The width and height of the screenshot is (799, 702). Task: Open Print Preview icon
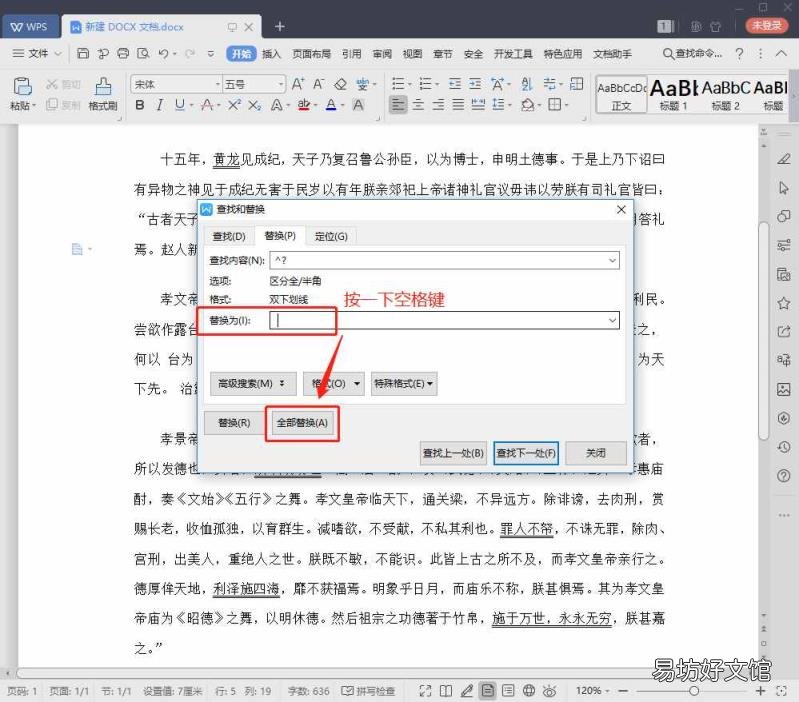(x=143, y=53)
